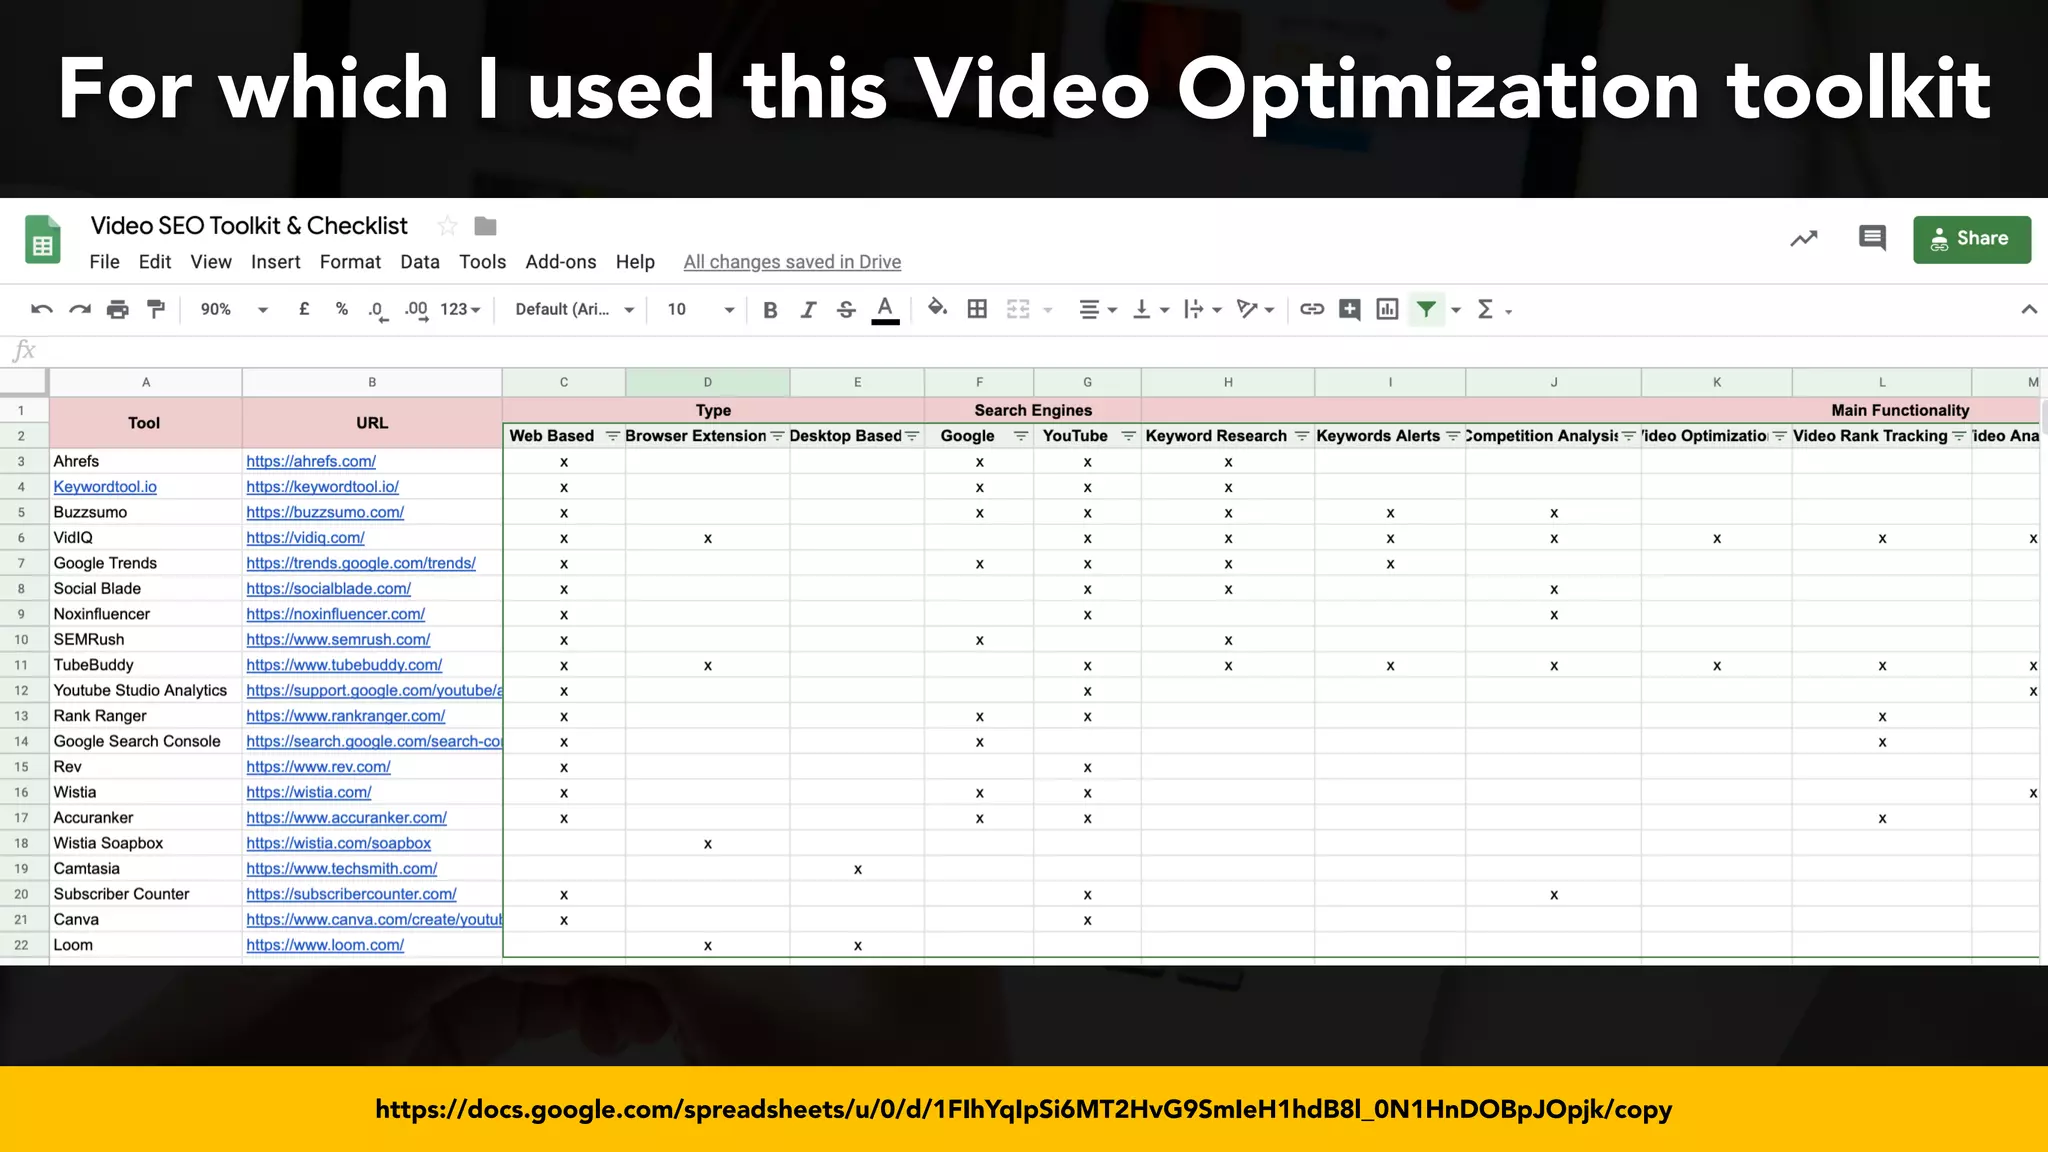Open number format 123 dropdown
Screen dimensions: 2048x1152
click(x=461, y=310)
